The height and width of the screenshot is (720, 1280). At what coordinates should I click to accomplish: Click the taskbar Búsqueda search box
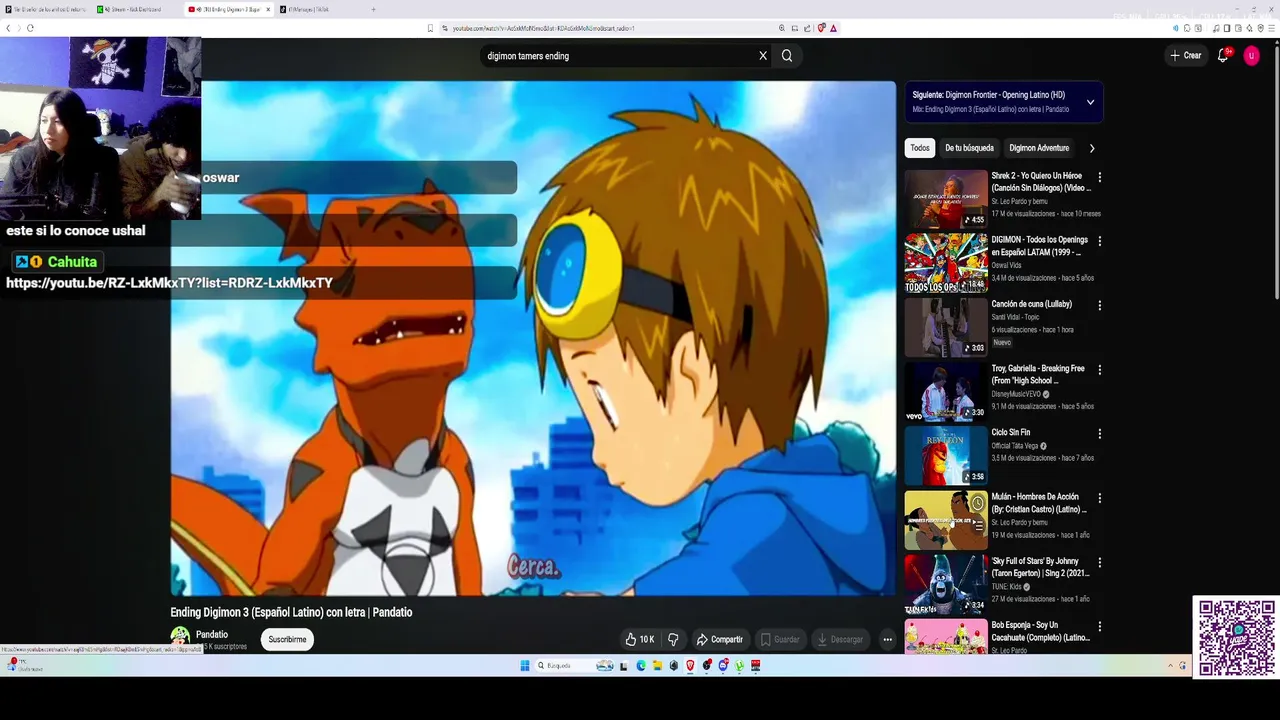(575, 666)
